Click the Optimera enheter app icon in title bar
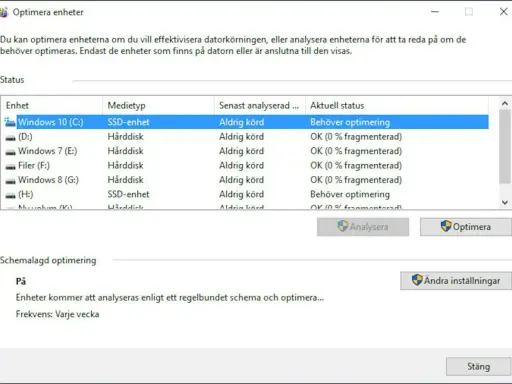This screenshot has height=384, width=512. point(3,12)
